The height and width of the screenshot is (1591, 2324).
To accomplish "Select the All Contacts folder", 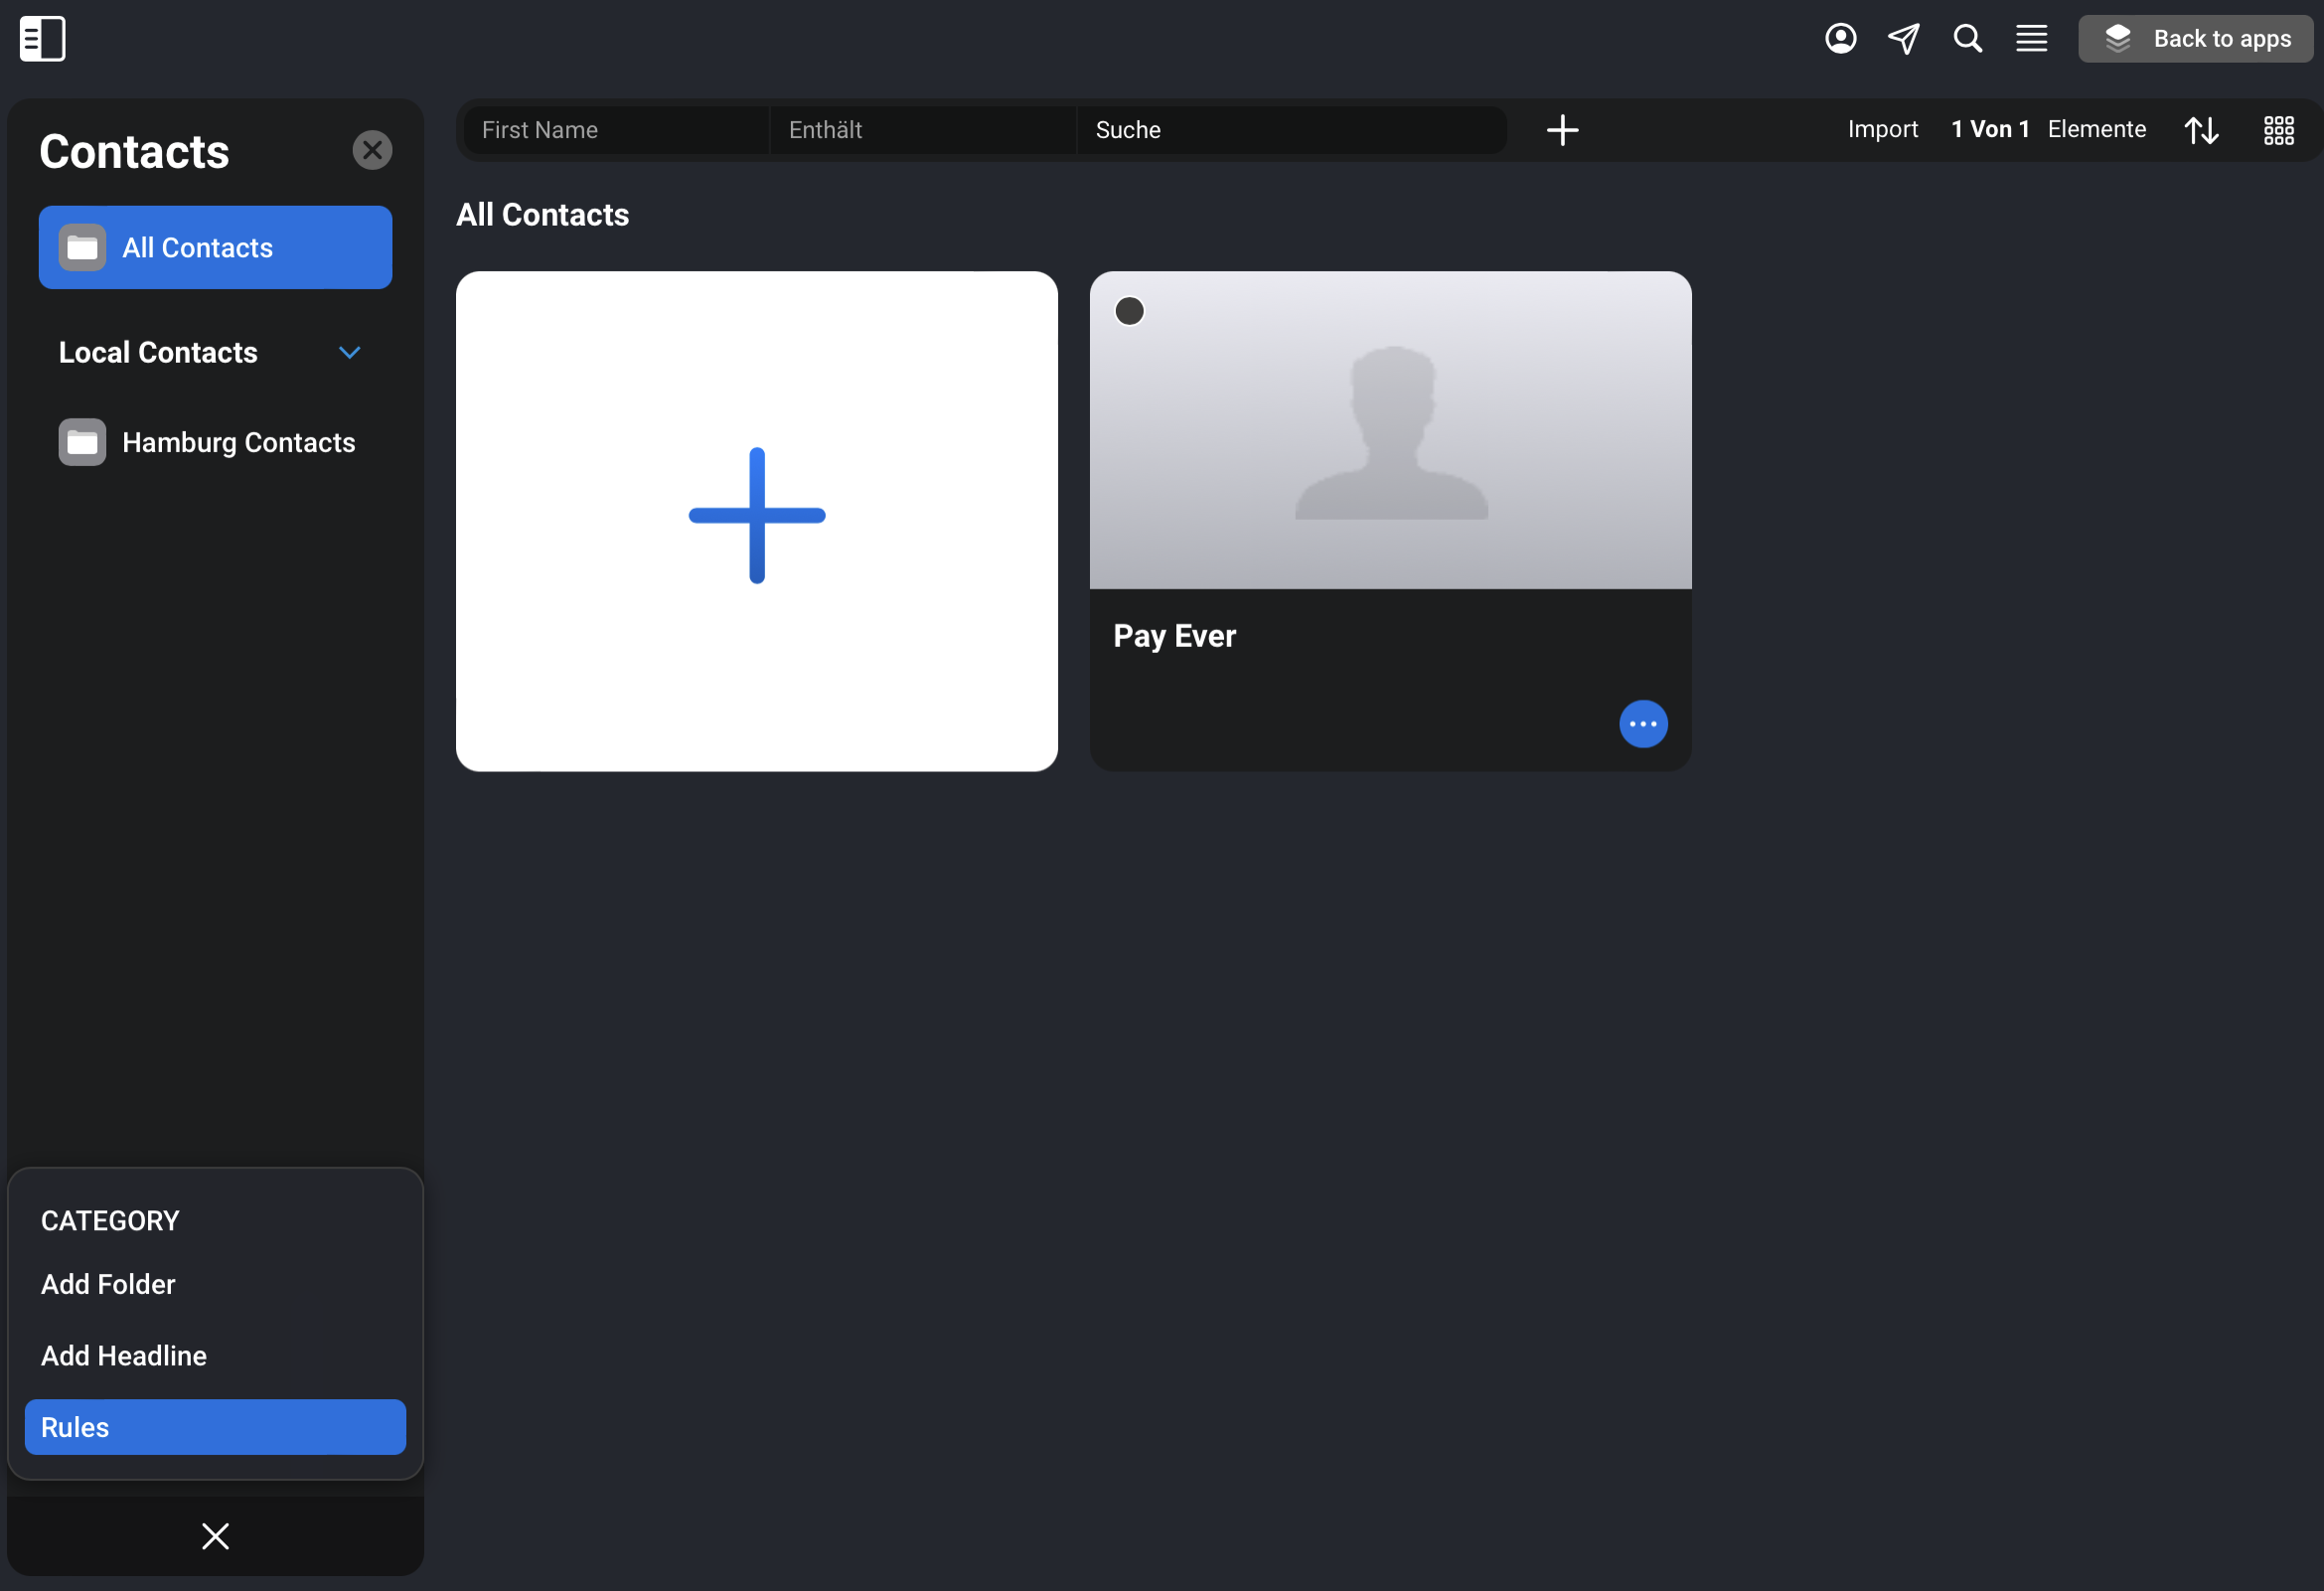I will (x=215, y=247).
